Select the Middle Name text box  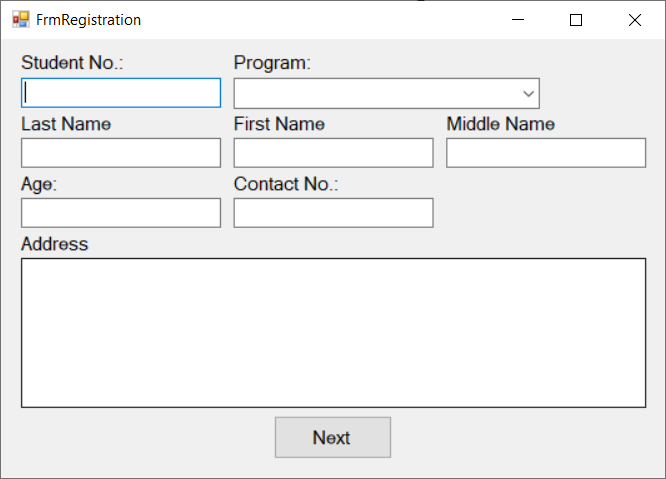(x=546, y=152)
